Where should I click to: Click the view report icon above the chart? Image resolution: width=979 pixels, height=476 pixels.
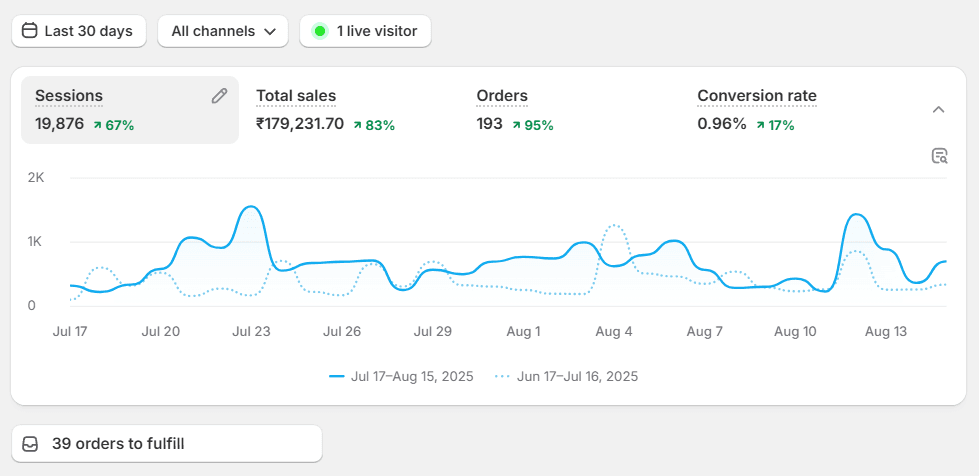939,155
